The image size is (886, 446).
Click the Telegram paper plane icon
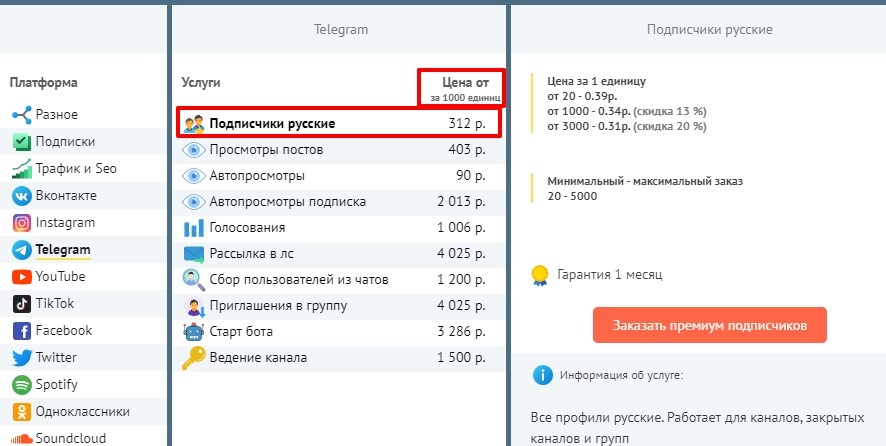coord(21,250)
